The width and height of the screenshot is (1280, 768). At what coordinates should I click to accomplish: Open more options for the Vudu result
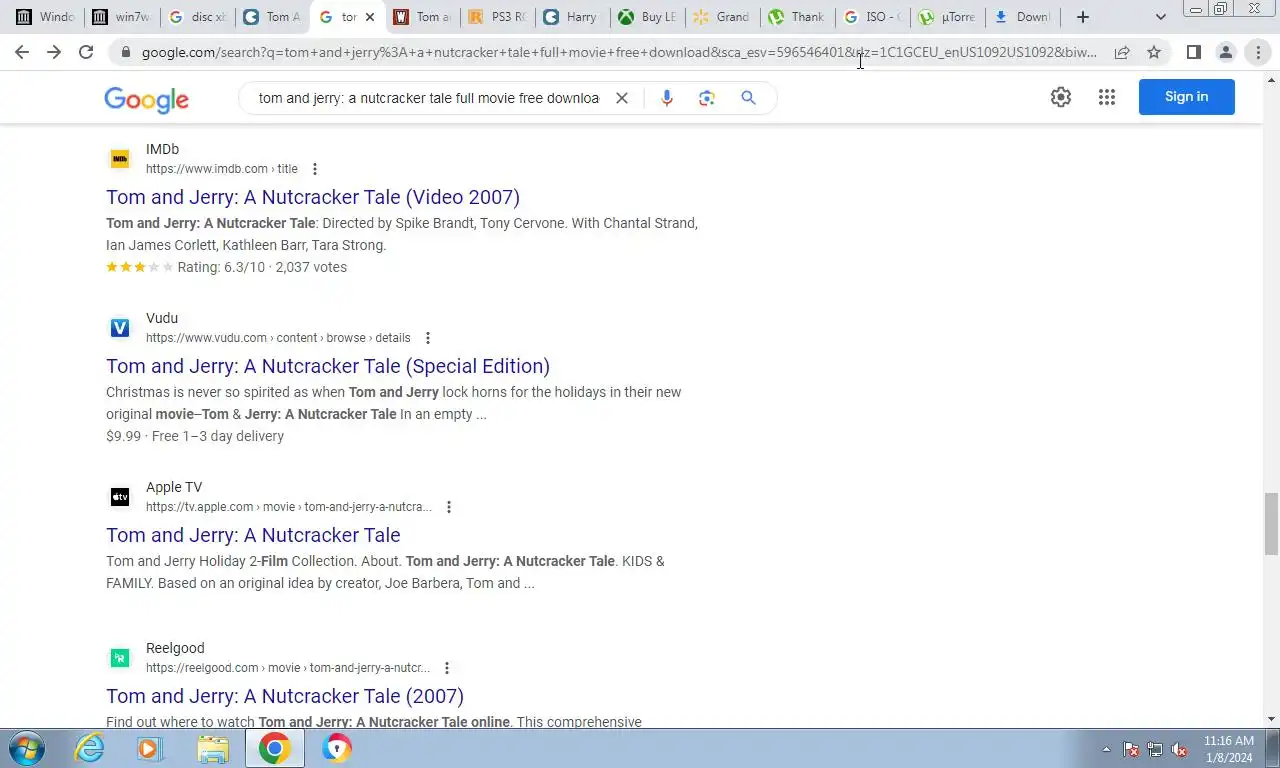point(428,338)
